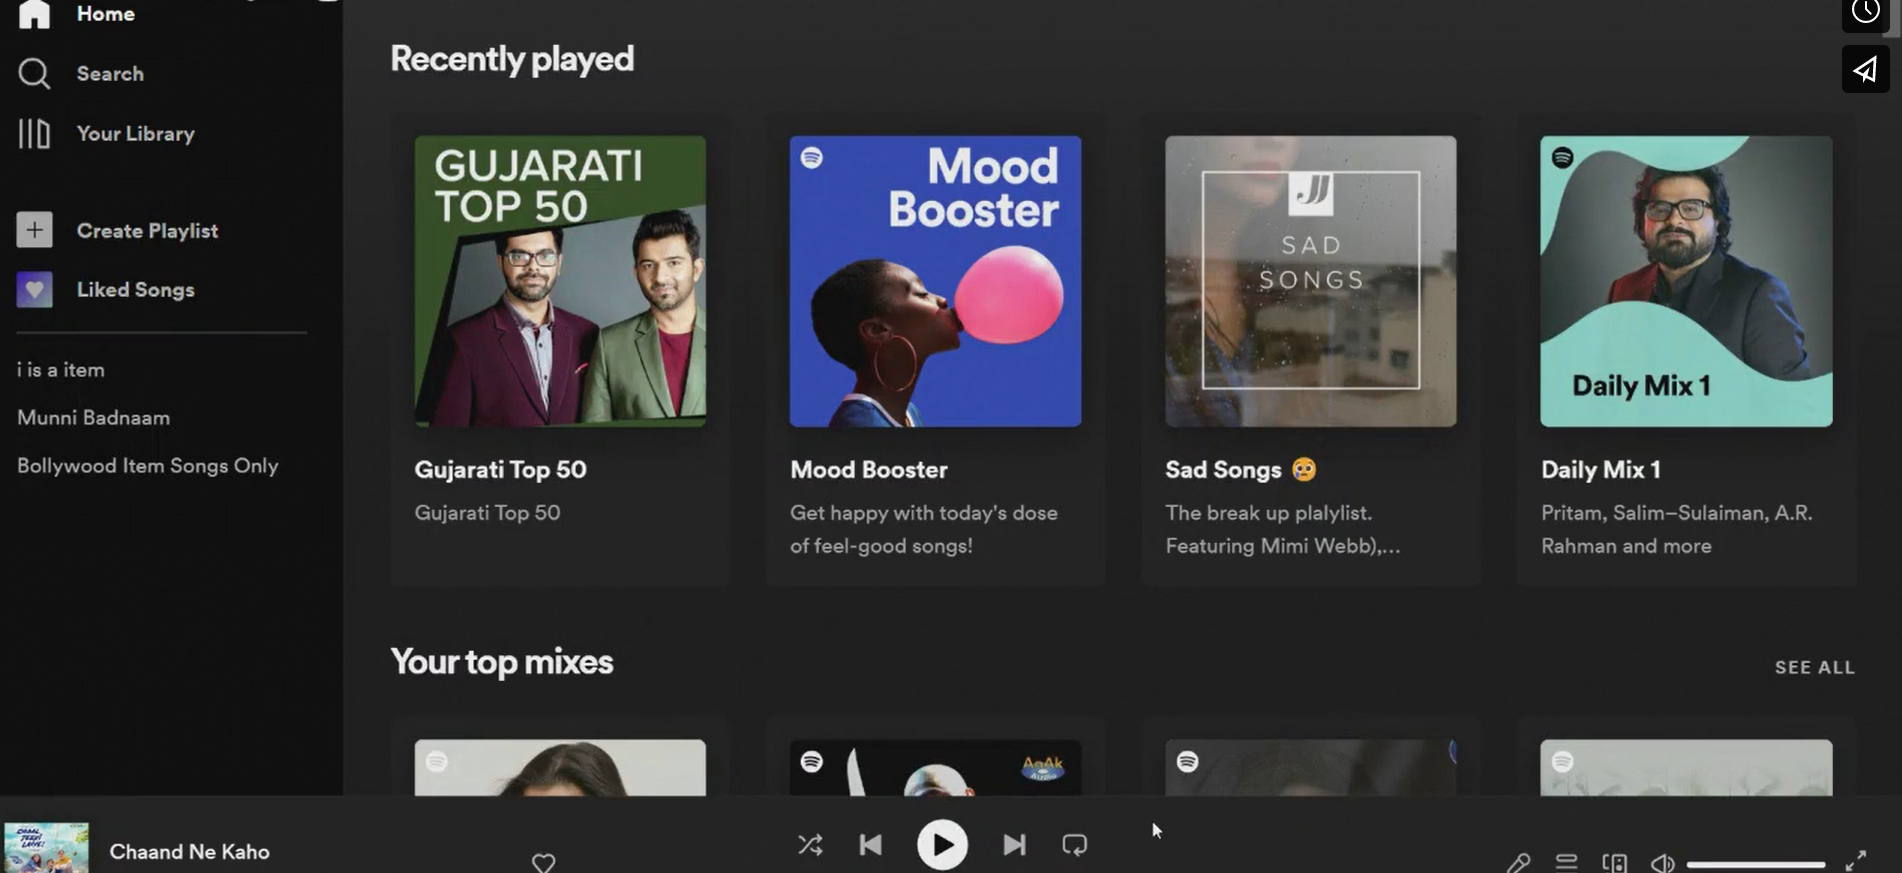The image size is (1902, 873).
Task: See all top mixes
Action: (1814, 667)
